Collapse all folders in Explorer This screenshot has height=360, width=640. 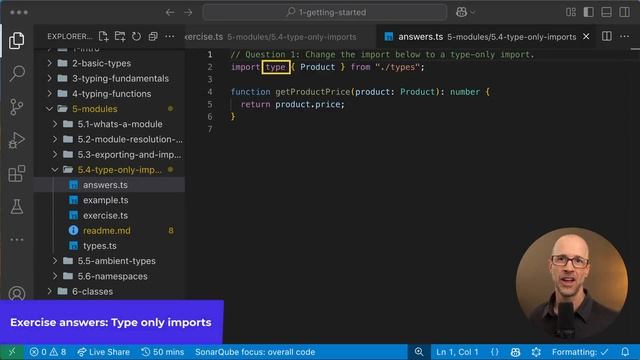point(153,37)
